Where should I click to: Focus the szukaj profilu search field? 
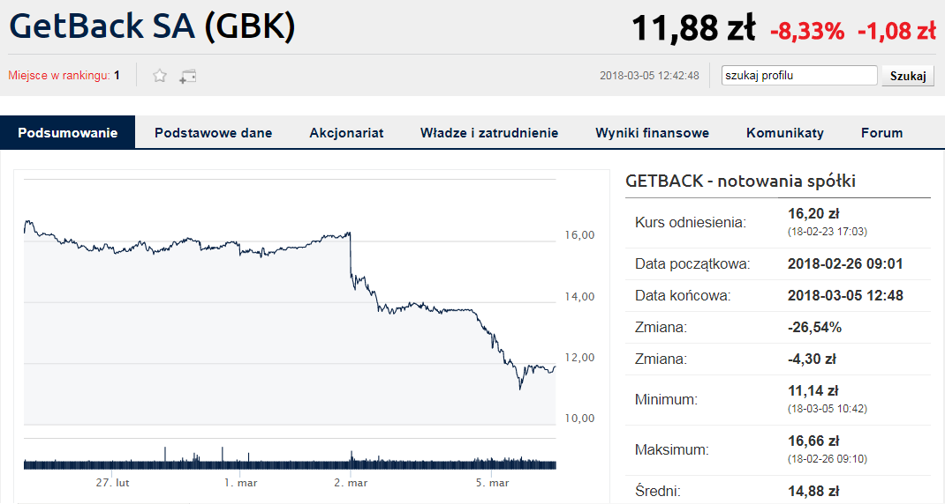pos(799,75)
